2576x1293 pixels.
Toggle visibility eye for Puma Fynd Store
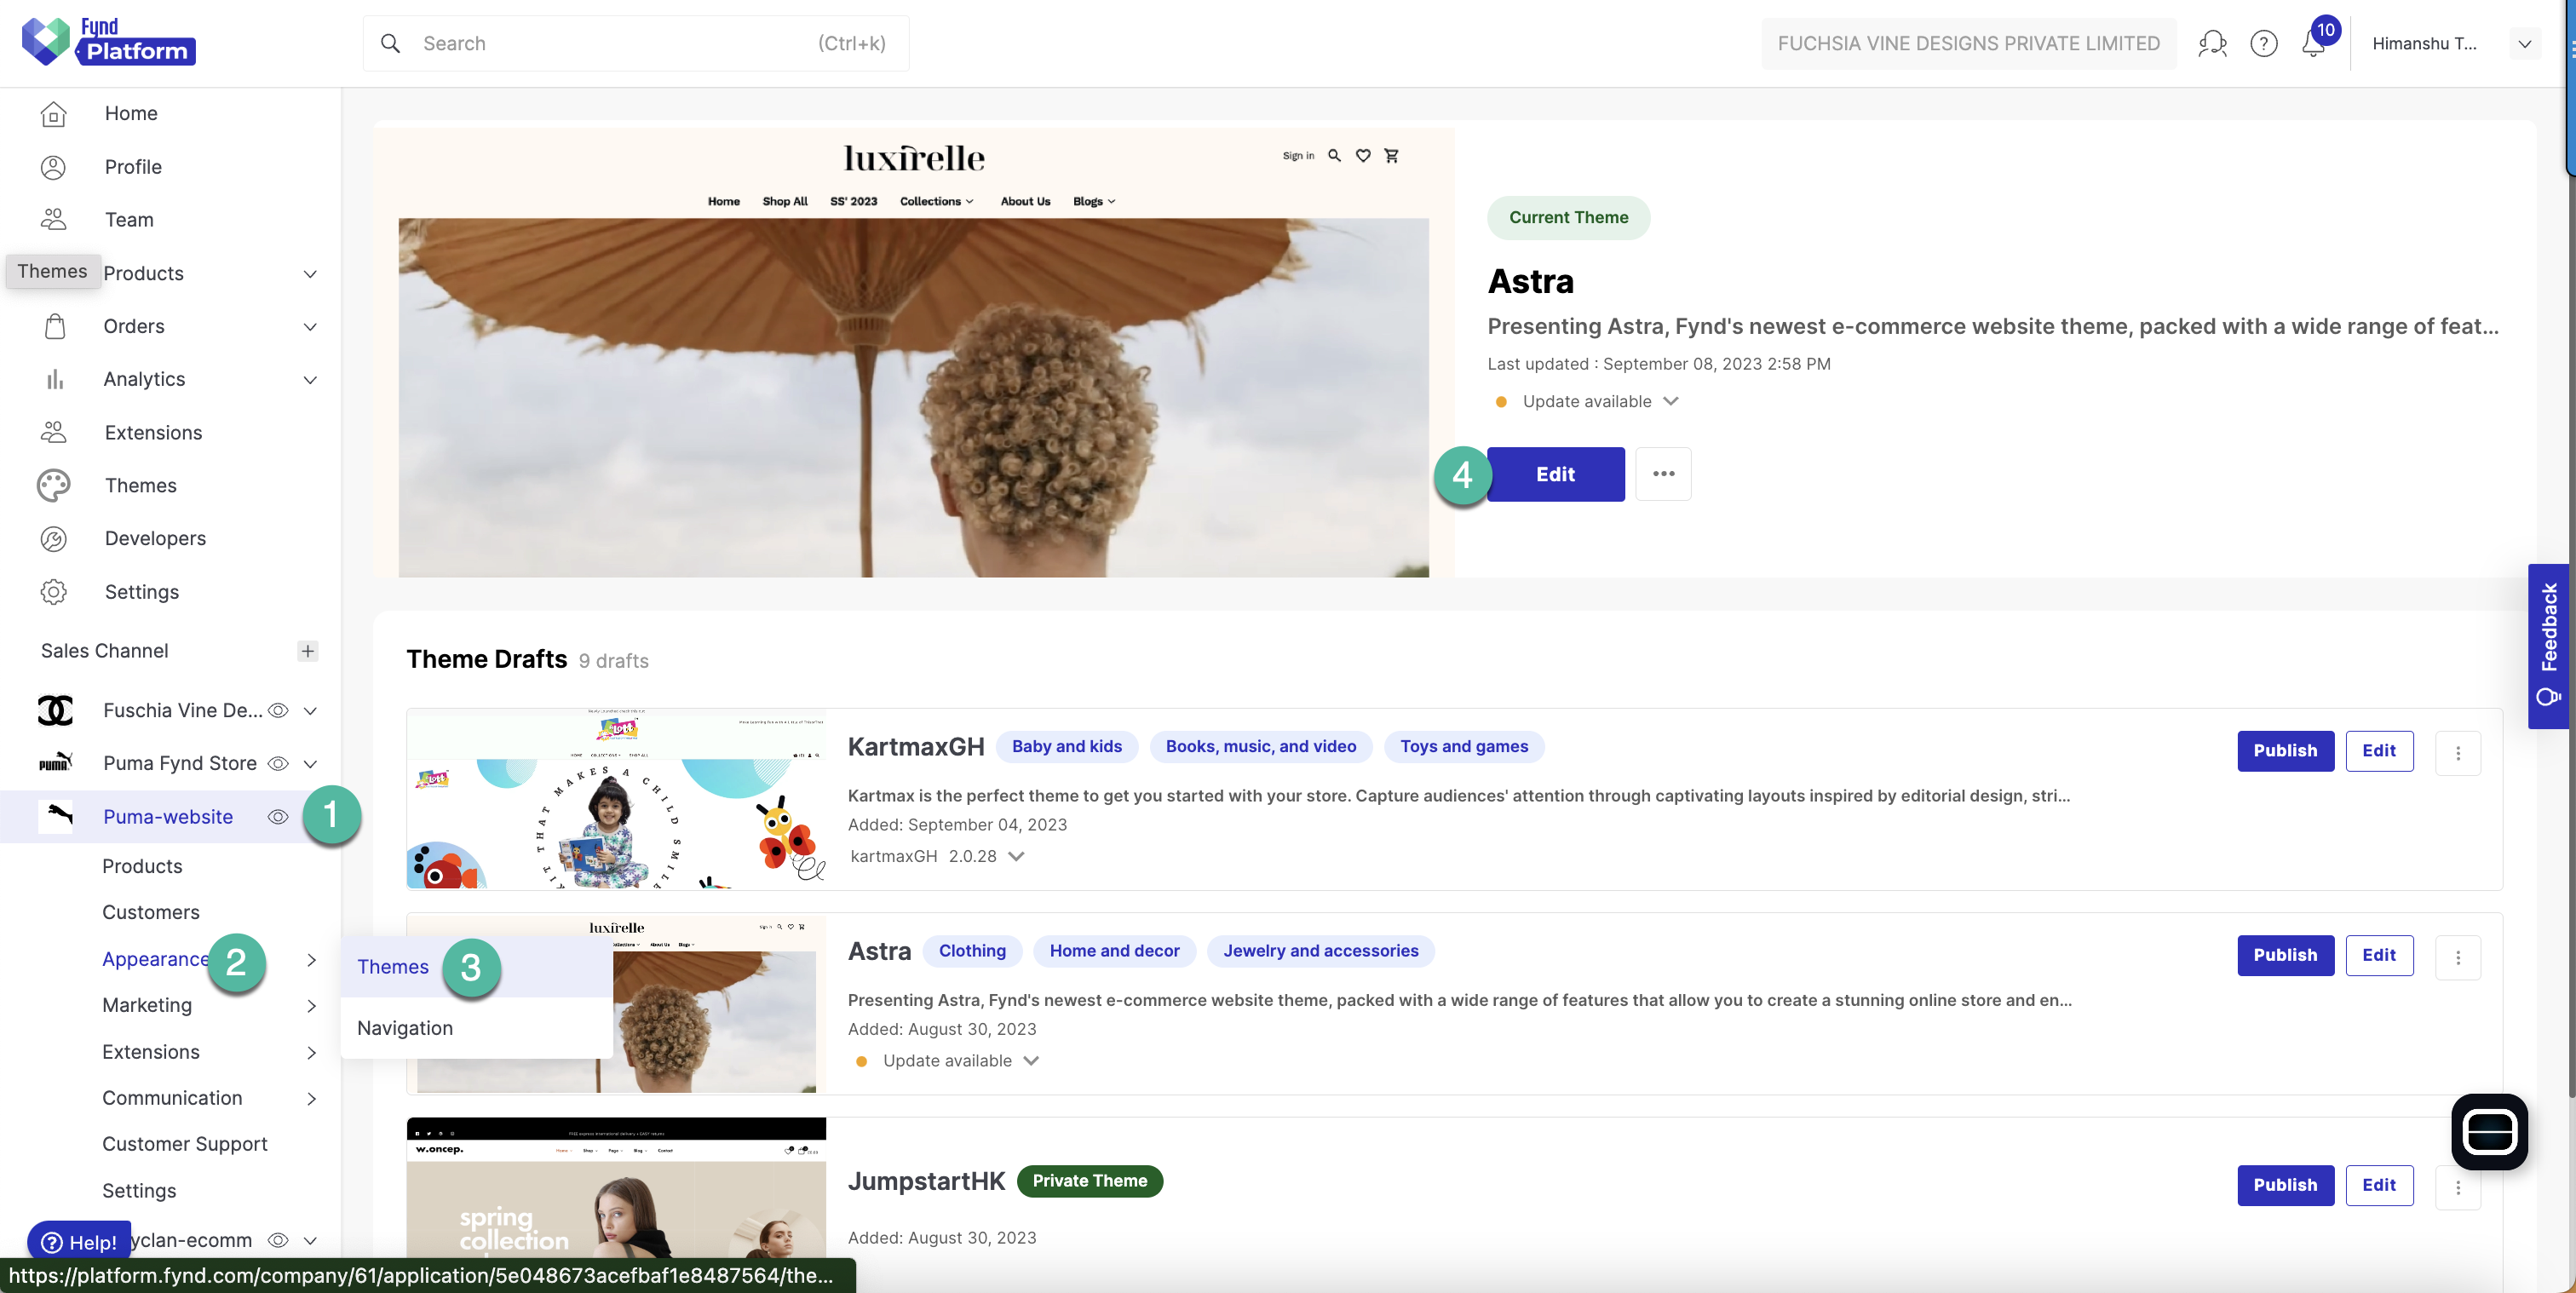[x=279, y=763]
